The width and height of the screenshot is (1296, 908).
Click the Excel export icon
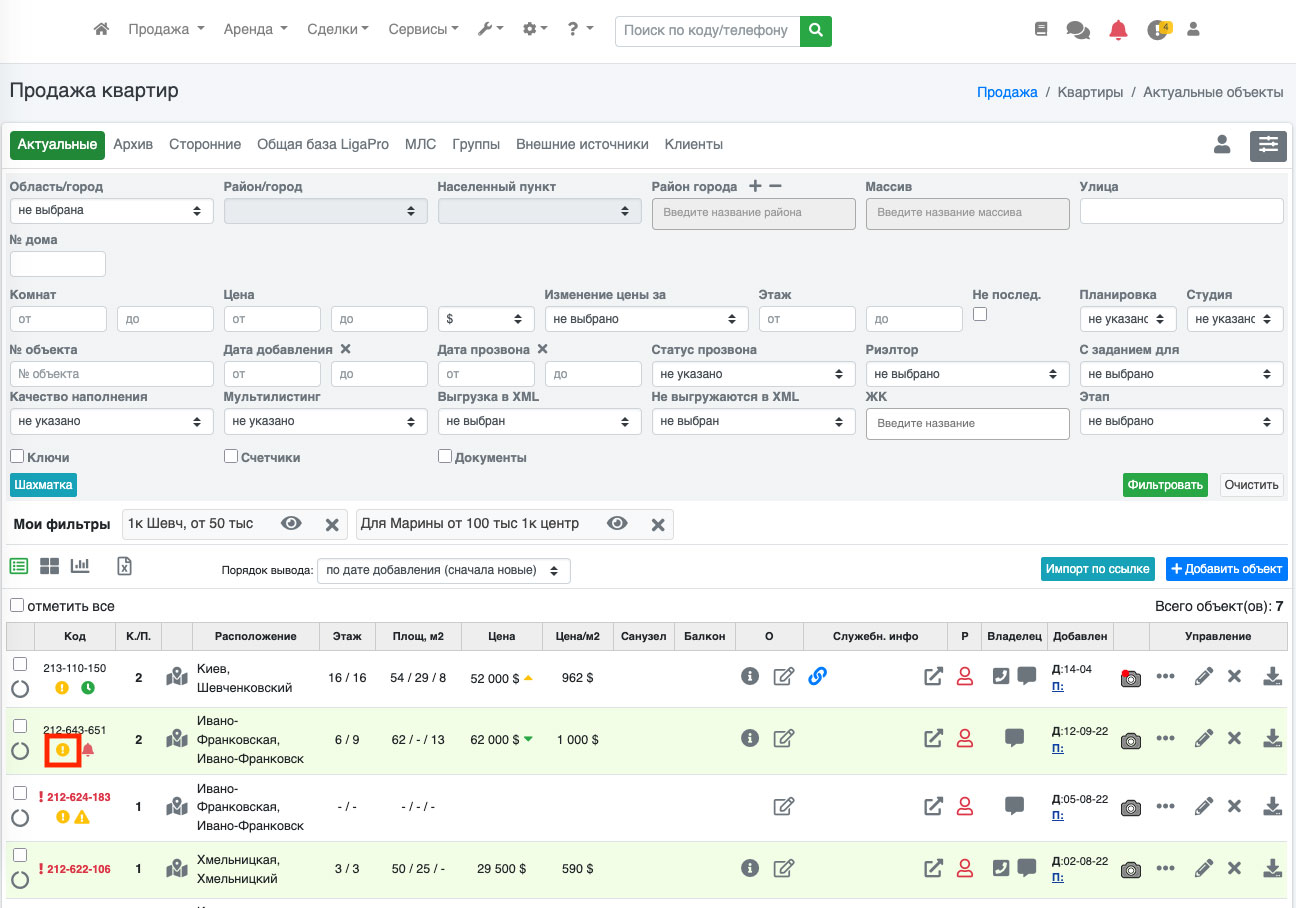(x=124, y=566)
